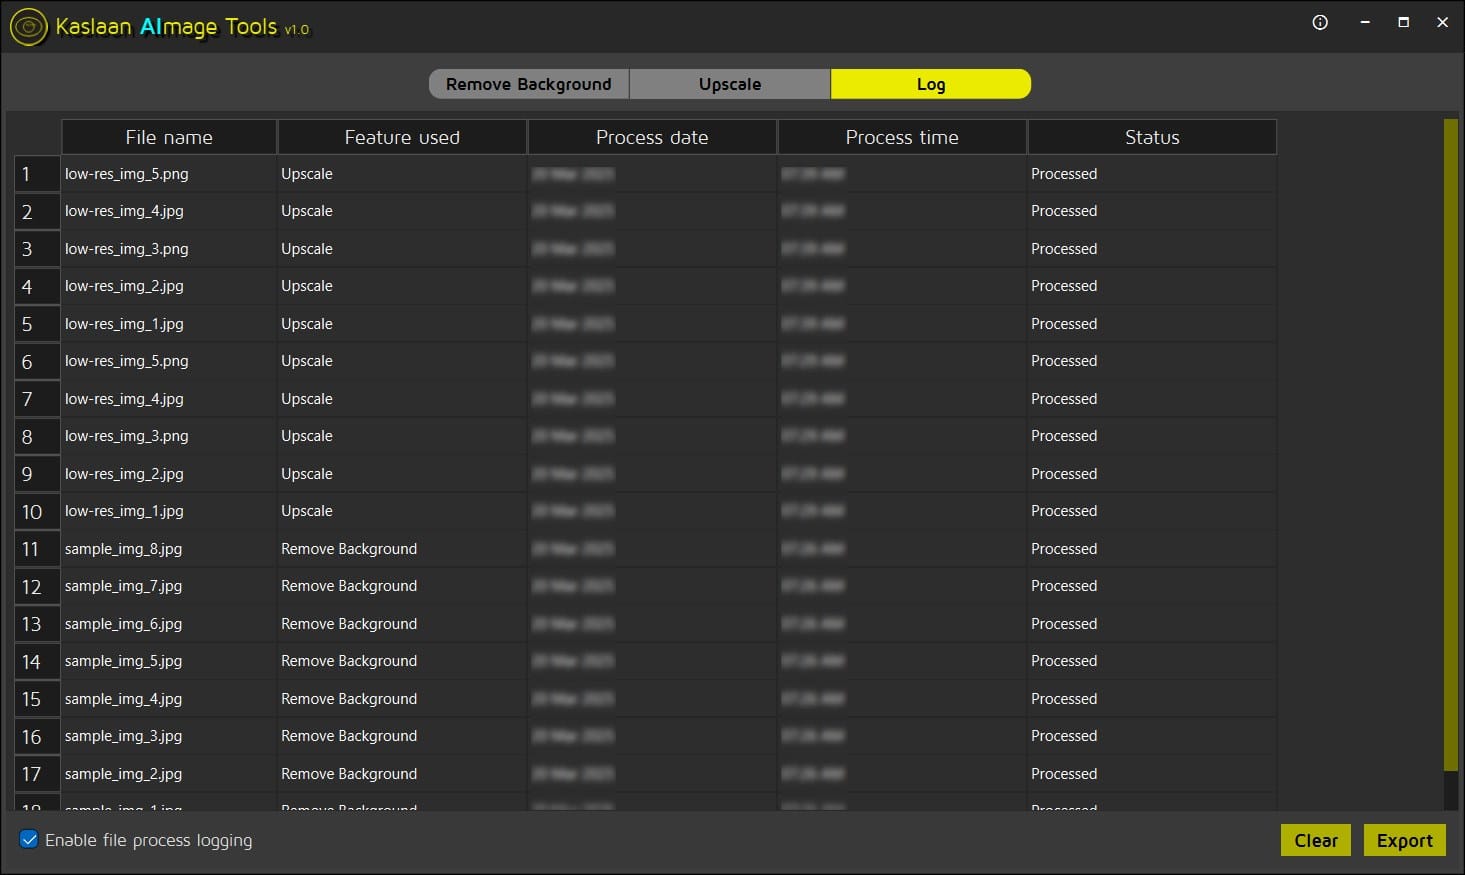Click the Feature used column header
Screen dimensions: 1465x875
402,137
